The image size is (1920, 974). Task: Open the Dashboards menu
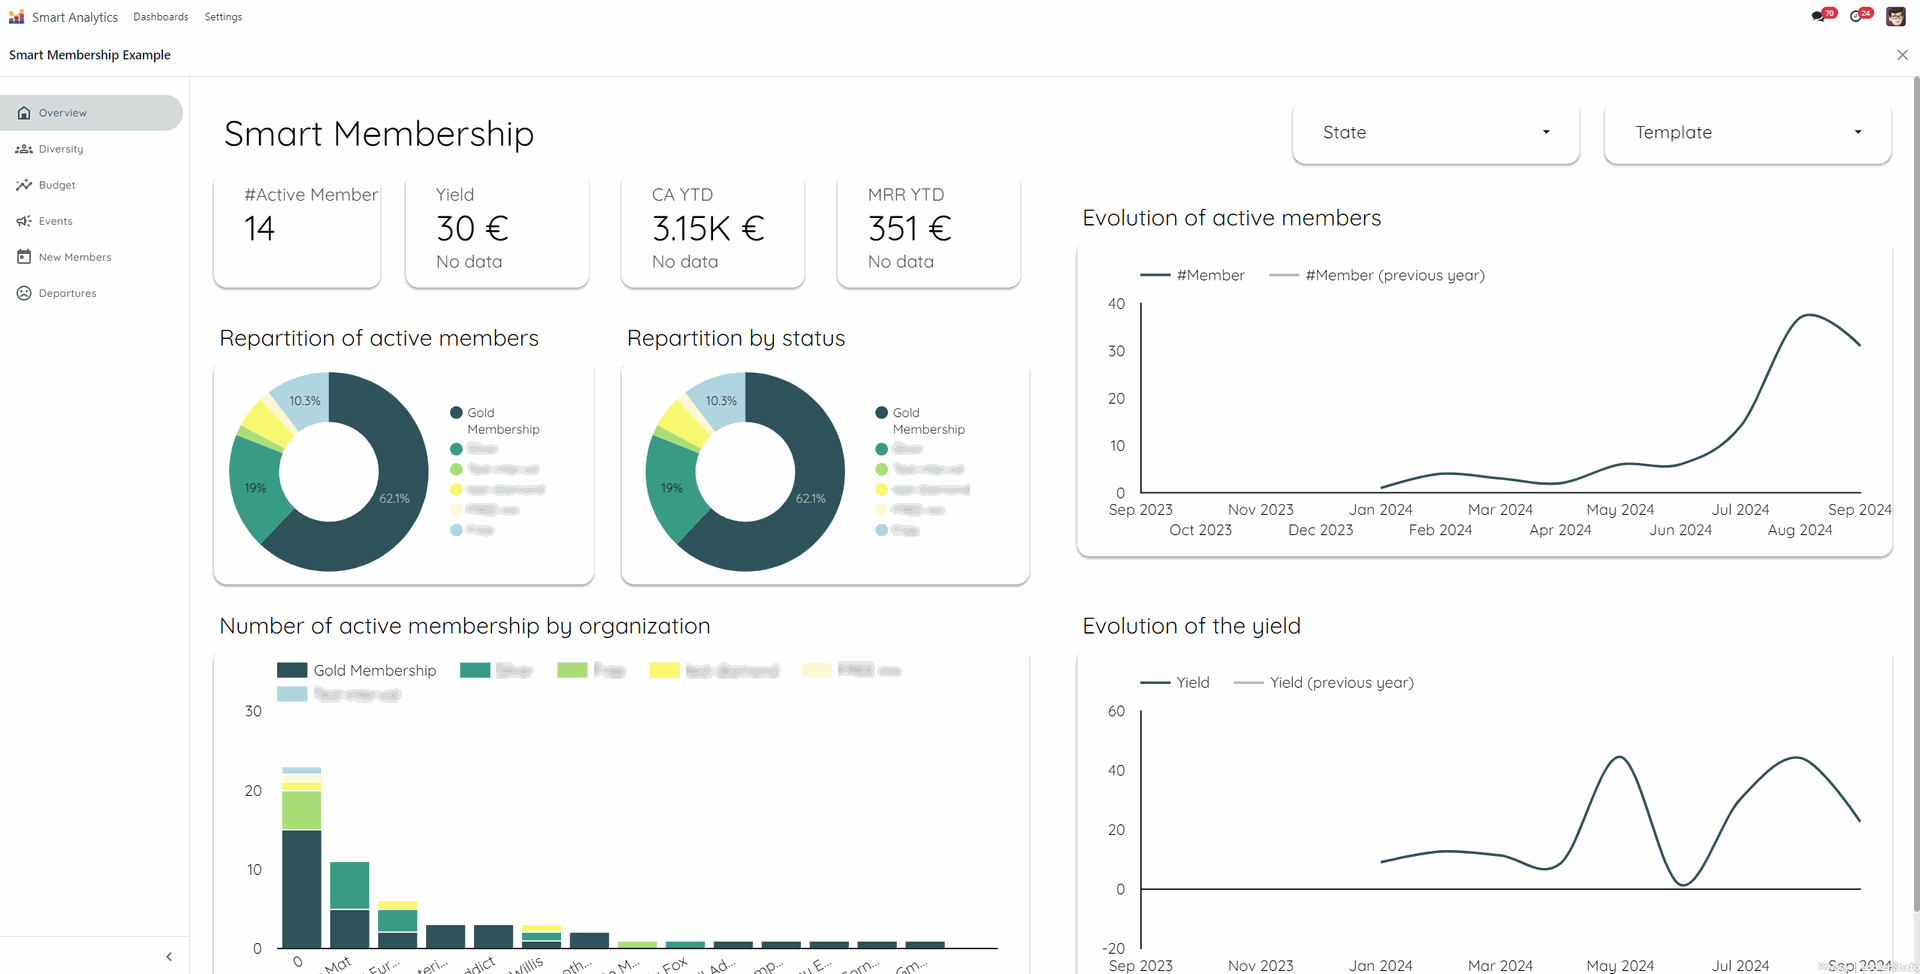[x=160, y=17]
